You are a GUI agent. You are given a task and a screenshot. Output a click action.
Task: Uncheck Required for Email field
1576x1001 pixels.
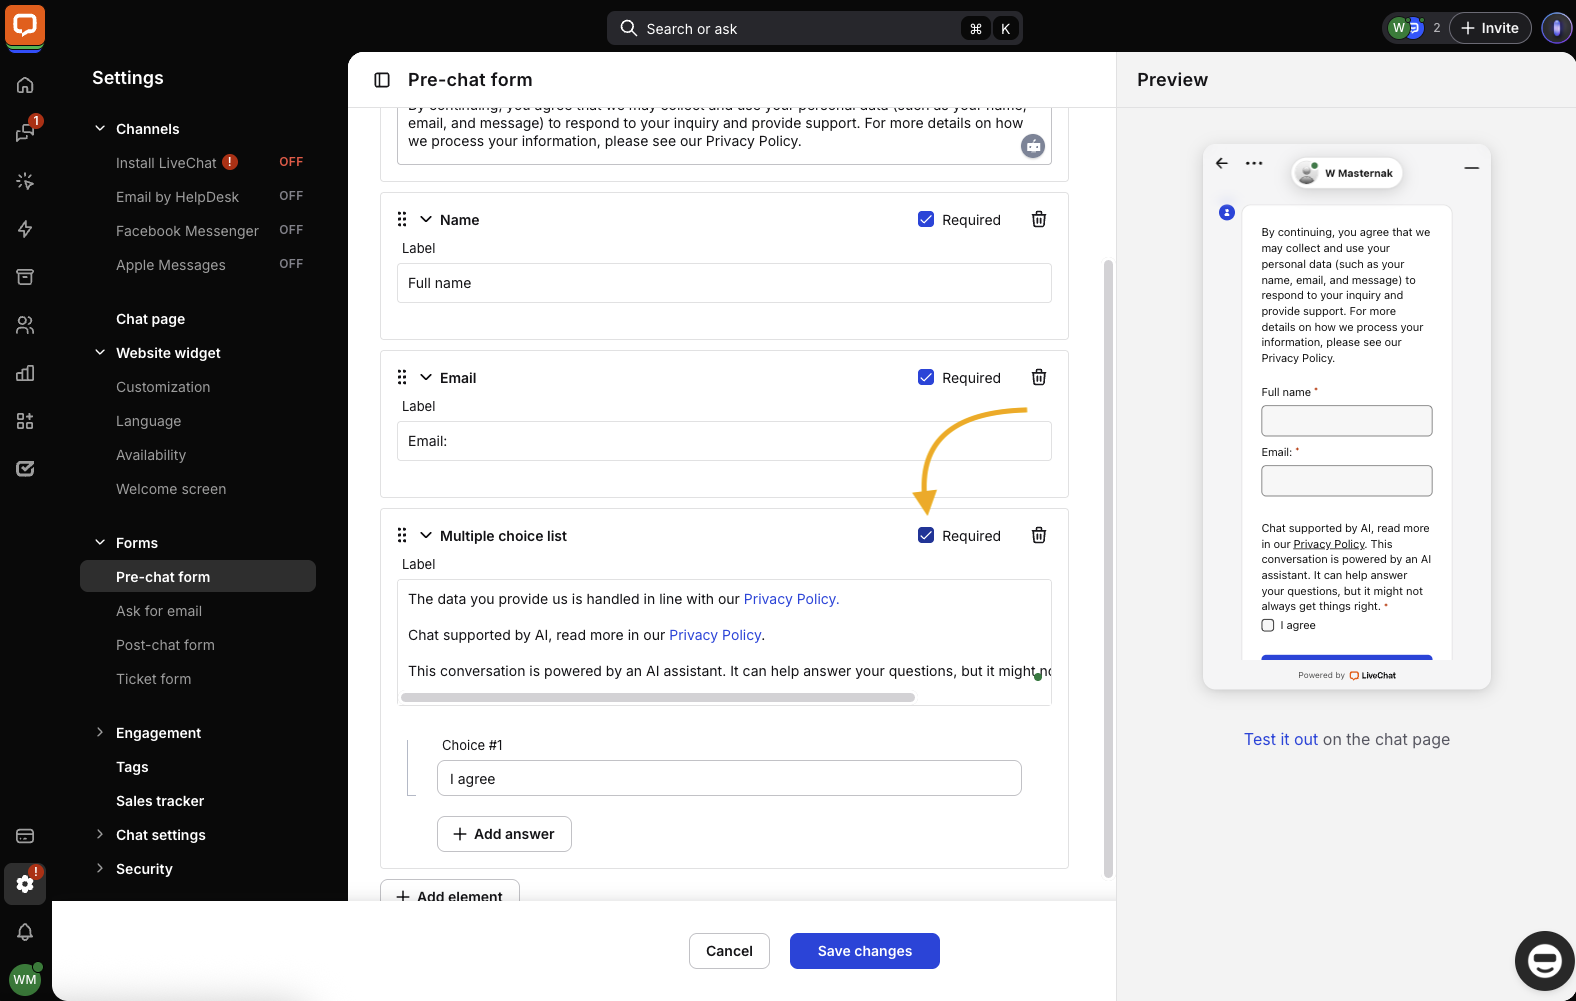(x=926, y=377)
